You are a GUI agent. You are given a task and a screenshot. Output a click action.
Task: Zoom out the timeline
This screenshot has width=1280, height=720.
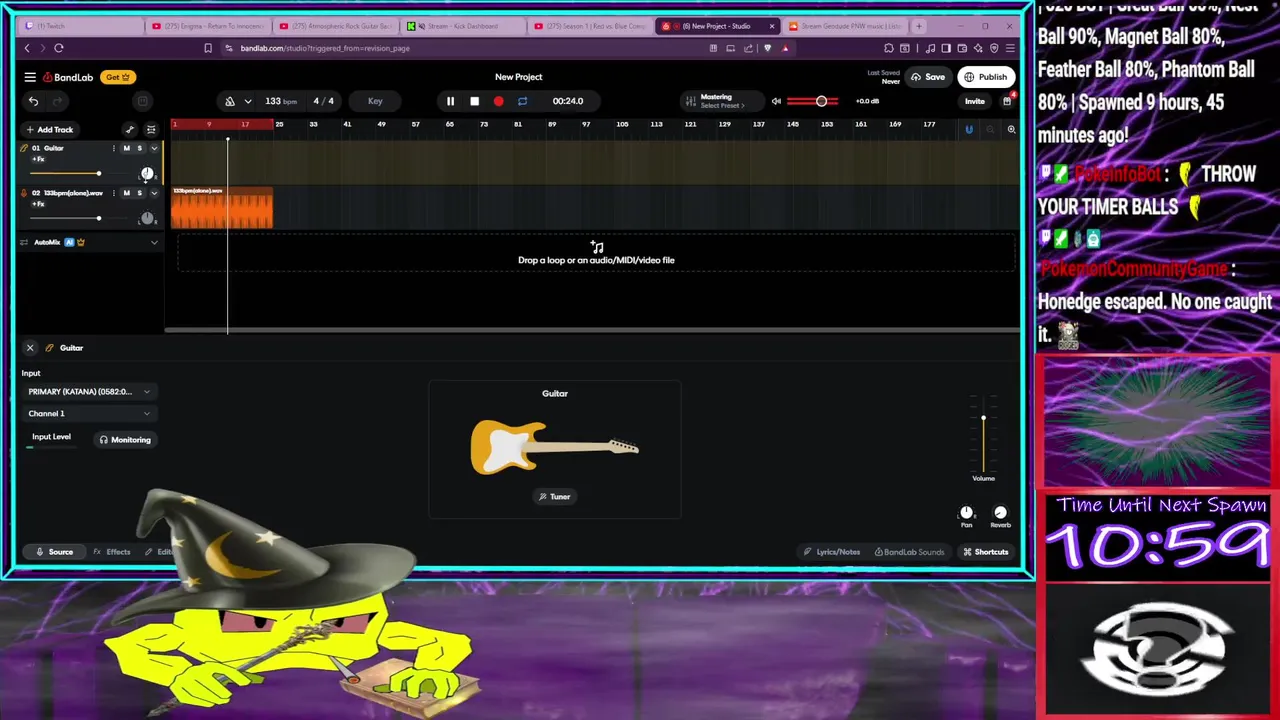(x=990, y=129)
